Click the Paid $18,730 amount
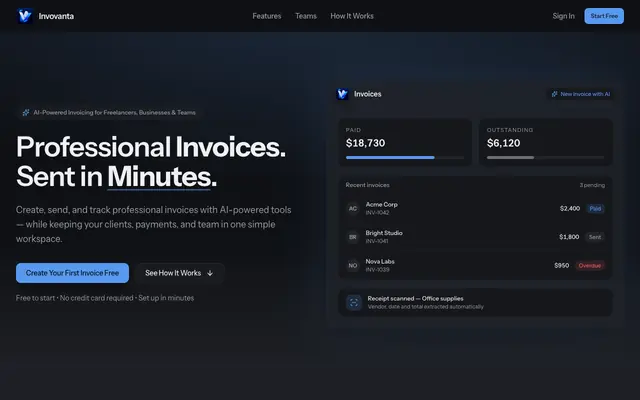The image size is (640, 400). click(365, 143)
